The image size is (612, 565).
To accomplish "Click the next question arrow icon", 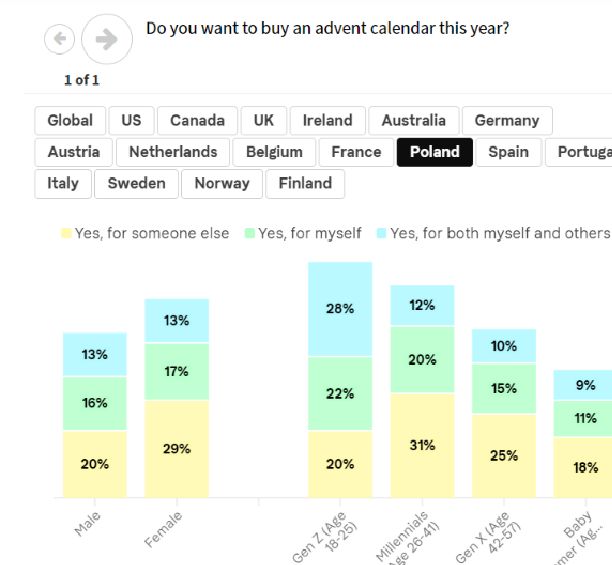I will [106, 40].
